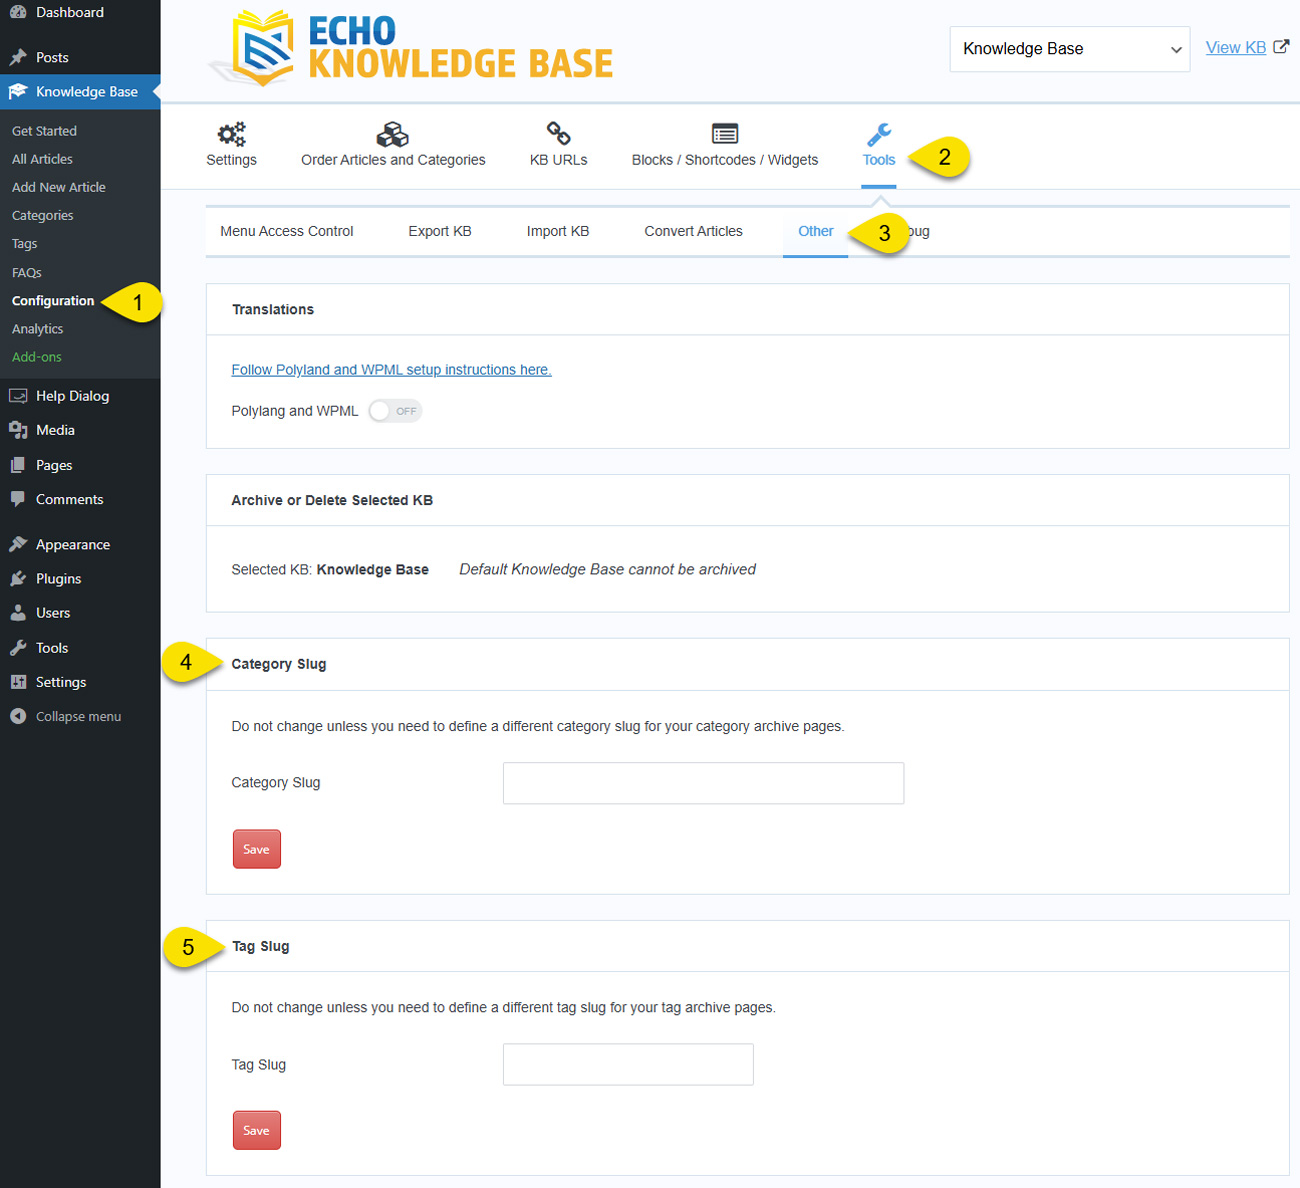Click the Collapse menu arrow icon
The height and width of the screenshot is (1188, 1300).
[x=18, y=716]
